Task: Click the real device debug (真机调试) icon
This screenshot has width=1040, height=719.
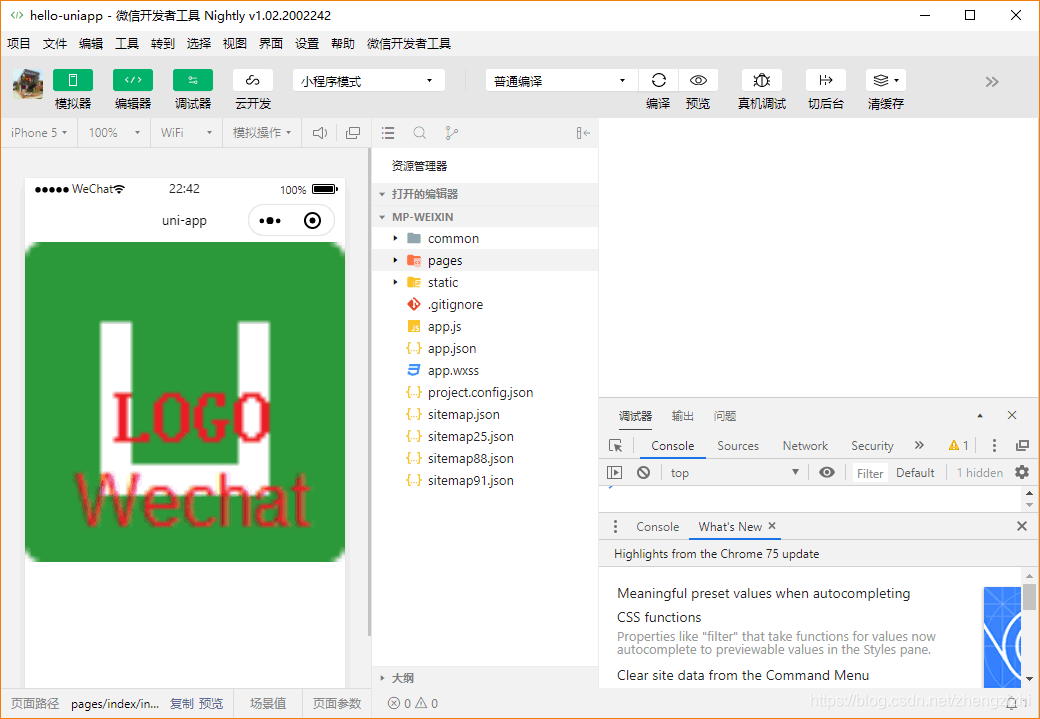Action: pyautogui.click(x=761, y=80)
